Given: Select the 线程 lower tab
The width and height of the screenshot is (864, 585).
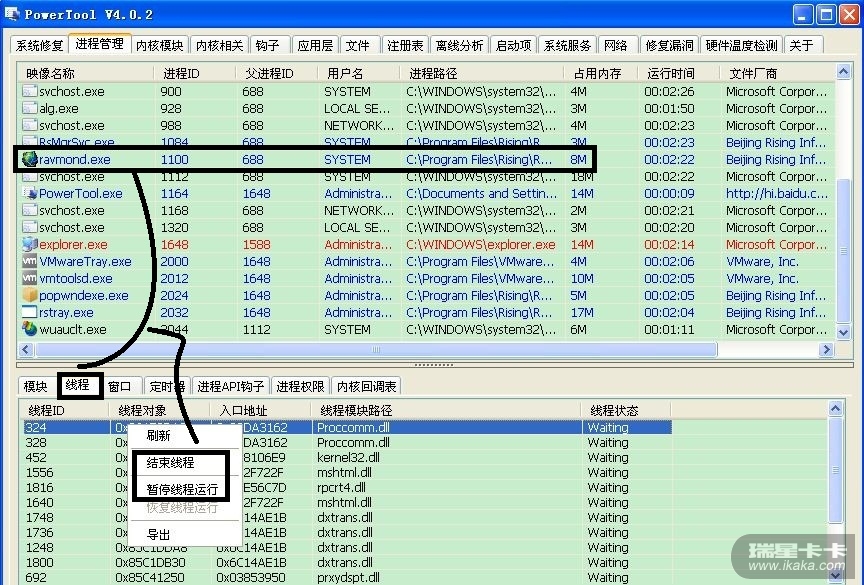Looking at the screenshot, I should [x=78, y=384].
